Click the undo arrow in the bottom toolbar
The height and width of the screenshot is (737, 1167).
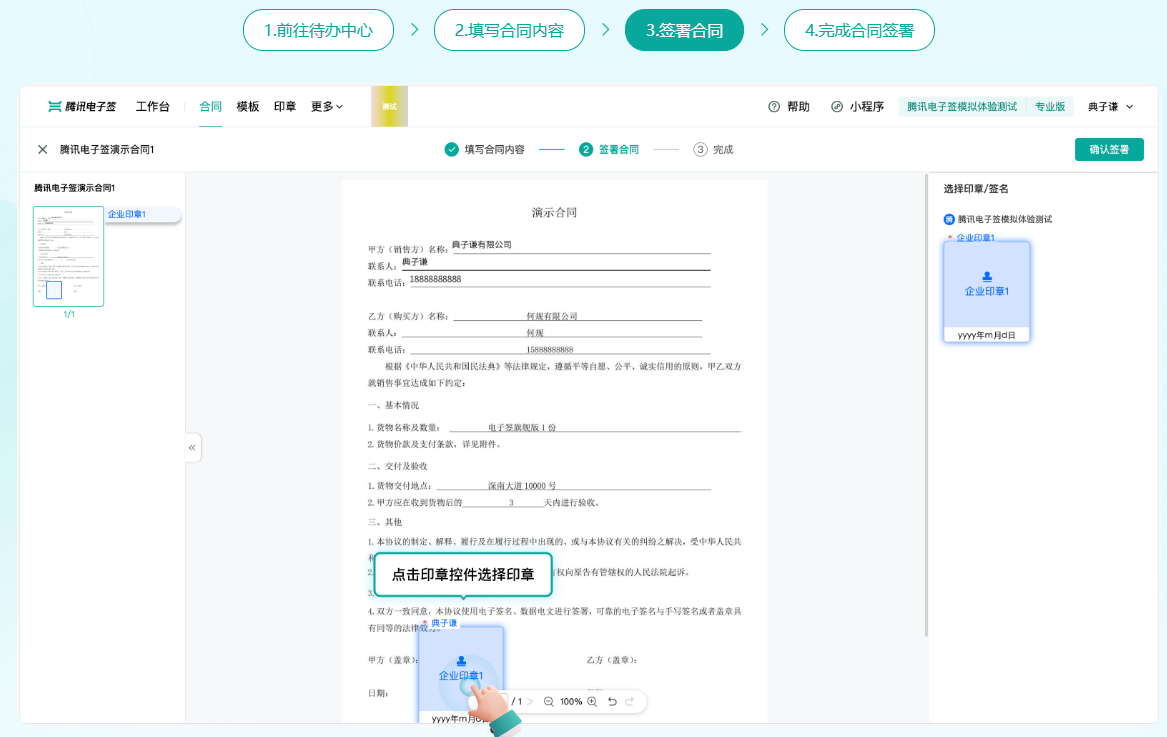[x=613, y=702]
